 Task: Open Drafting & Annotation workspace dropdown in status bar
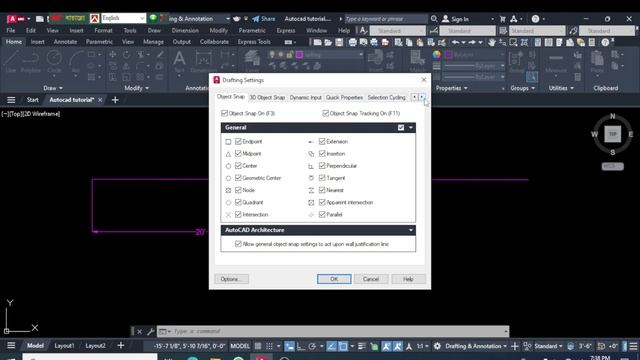pyautogui.click(x=476, y=346)
